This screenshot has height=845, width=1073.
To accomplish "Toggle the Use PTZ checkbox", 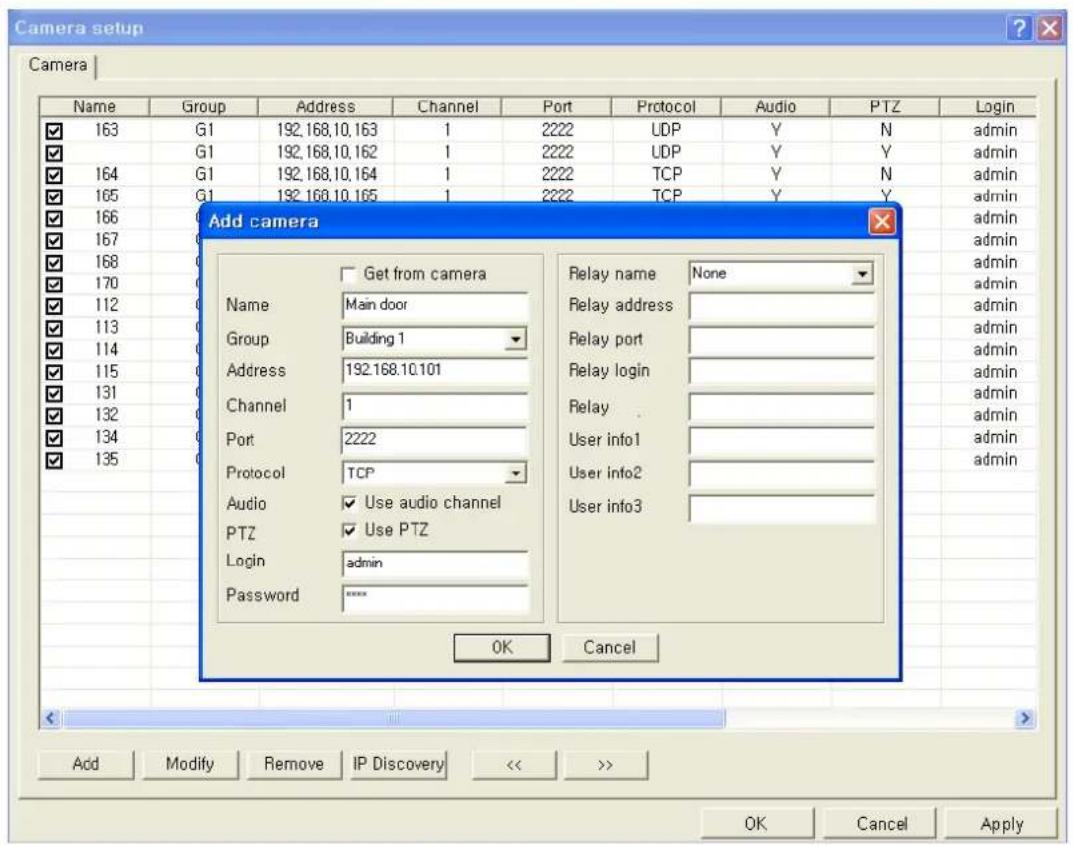I will click(x=349, y=530).
